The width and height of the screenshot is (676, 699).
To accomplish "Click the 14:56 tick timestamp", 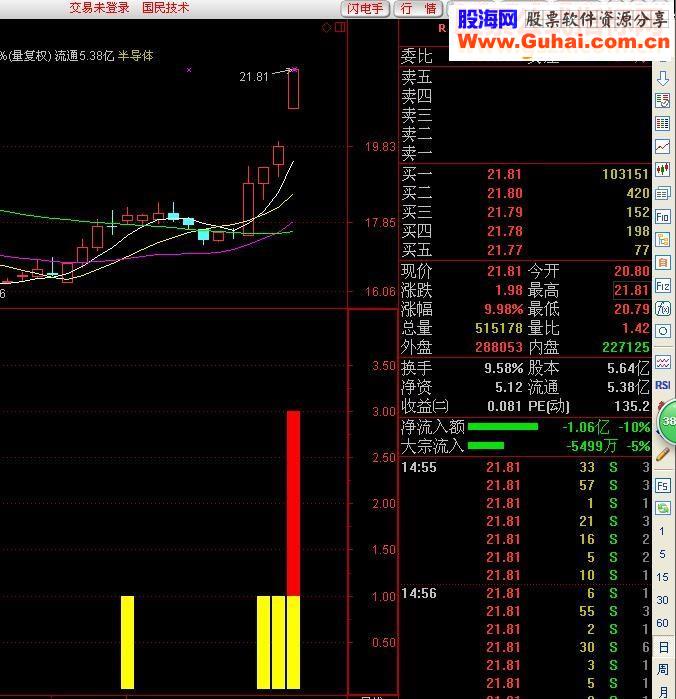I will [418, 593].
